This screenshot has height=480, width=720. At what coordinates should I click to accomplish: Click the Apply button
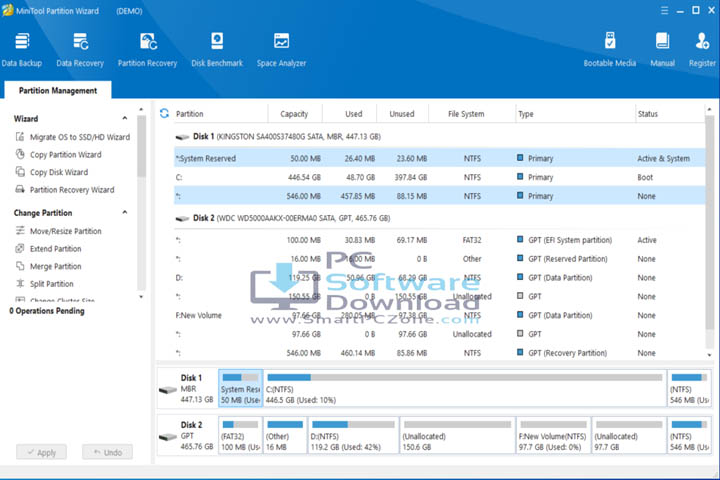tap(41, 452)
